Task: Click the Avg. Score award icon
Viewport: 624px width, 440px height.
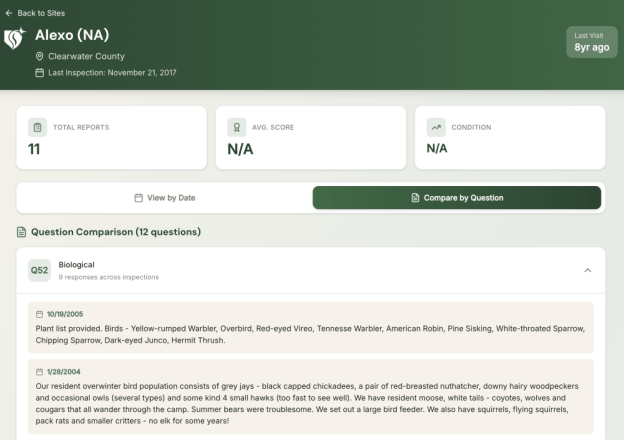Action: [236, 127]
